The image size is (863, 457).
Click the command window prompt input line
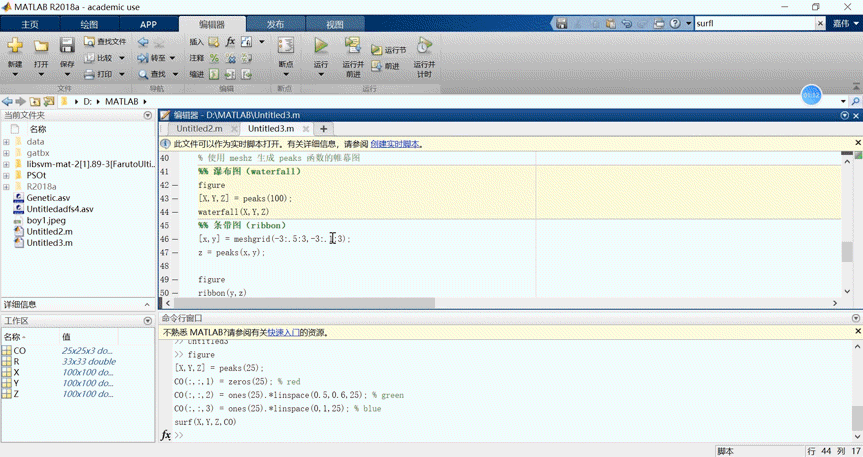coord(517,435)
